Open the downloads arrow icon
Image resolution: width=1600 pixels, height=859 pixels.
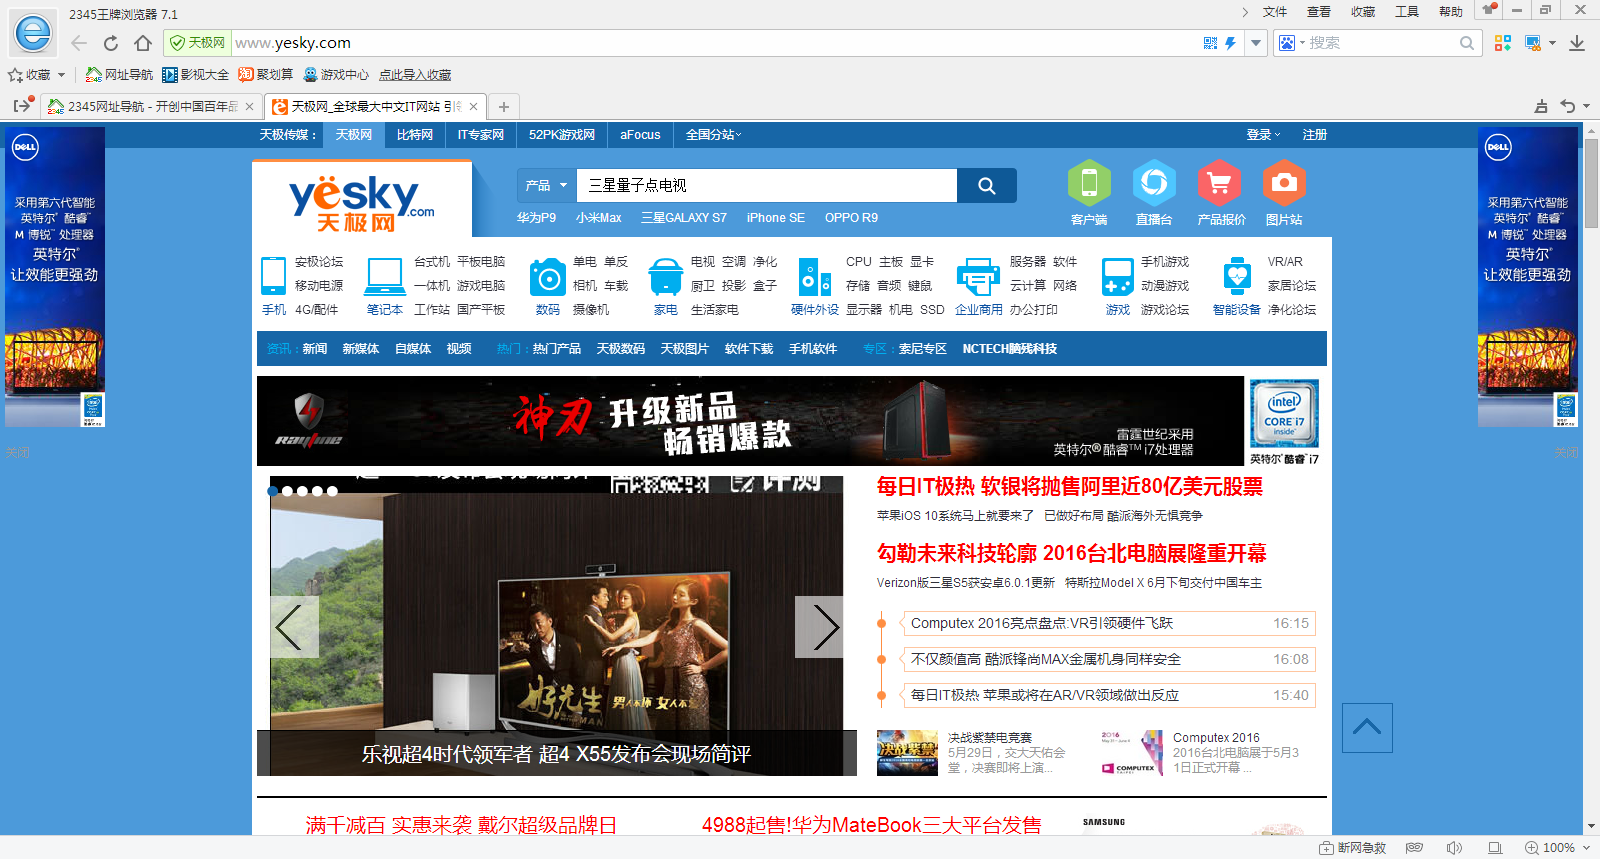pos(1577,43)
